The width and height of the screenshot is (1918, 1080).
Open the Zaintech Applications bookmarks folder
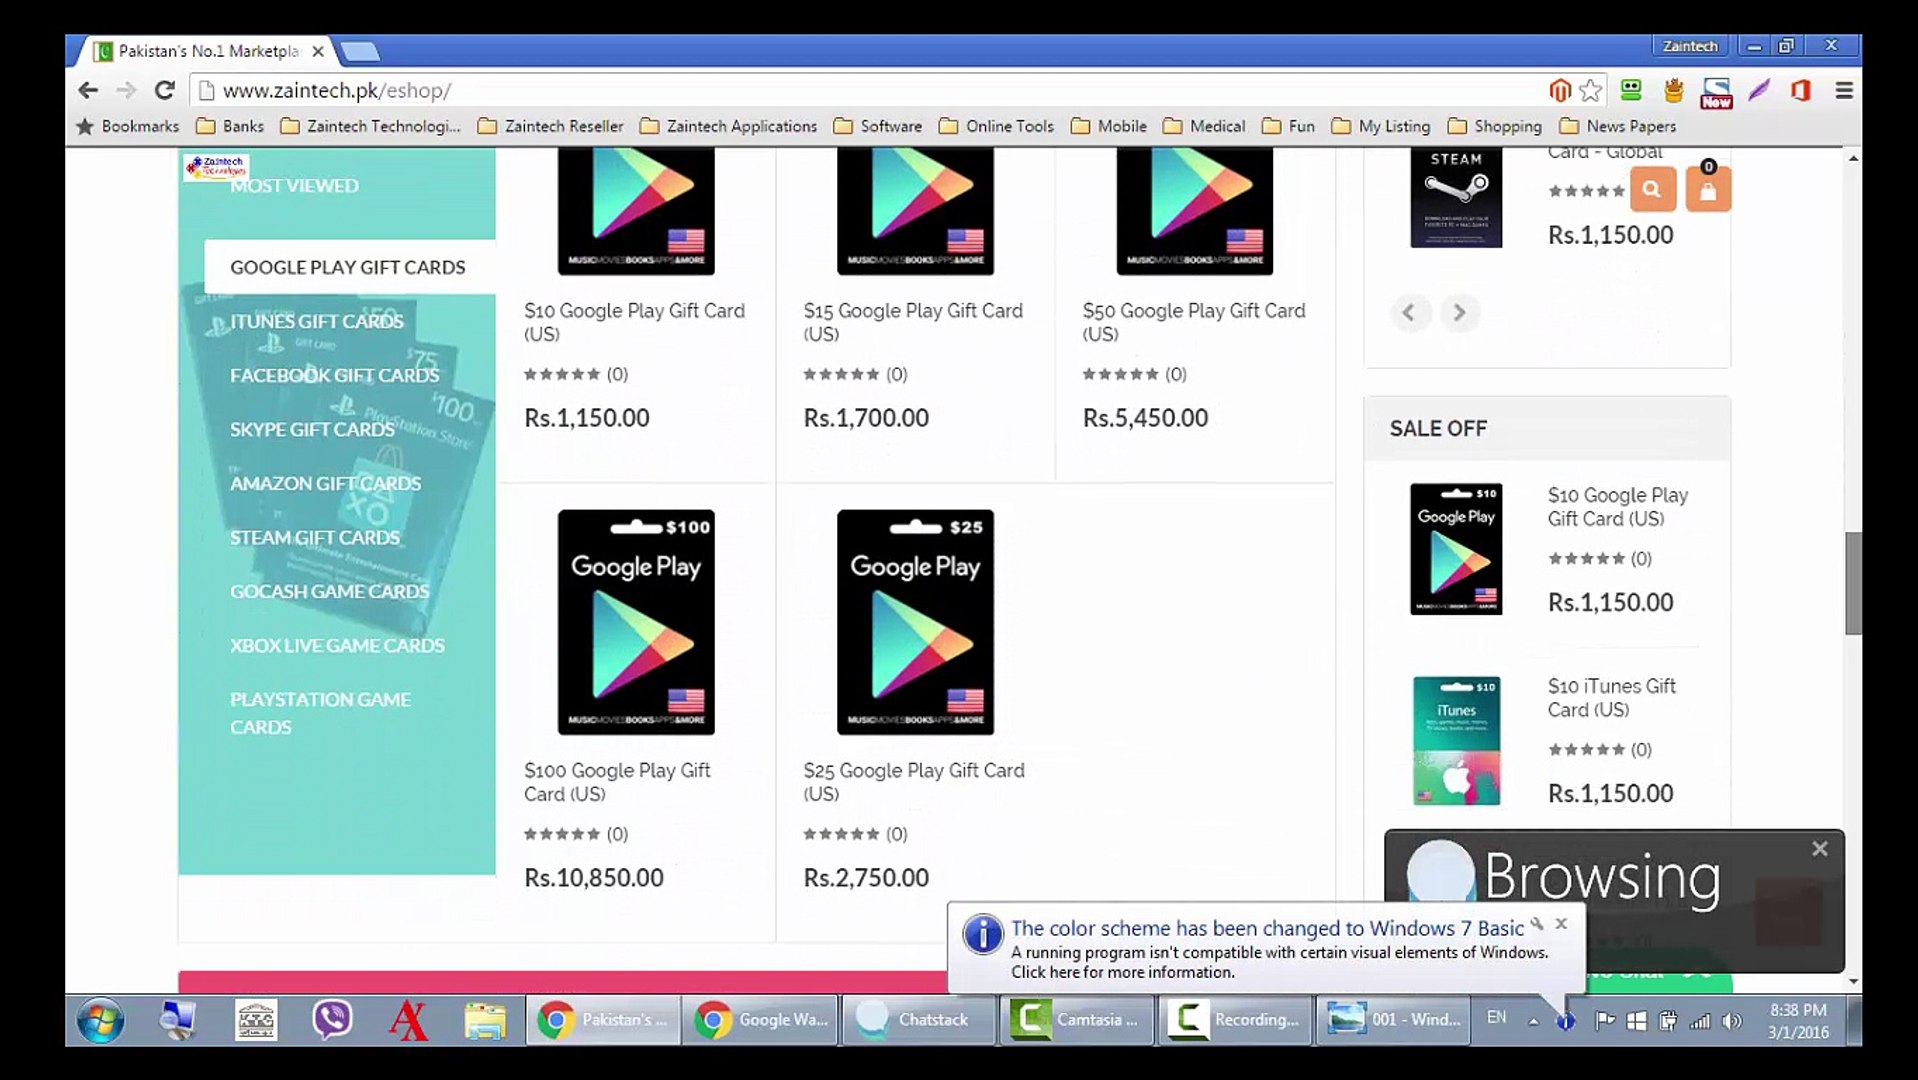tap(729, 126)
